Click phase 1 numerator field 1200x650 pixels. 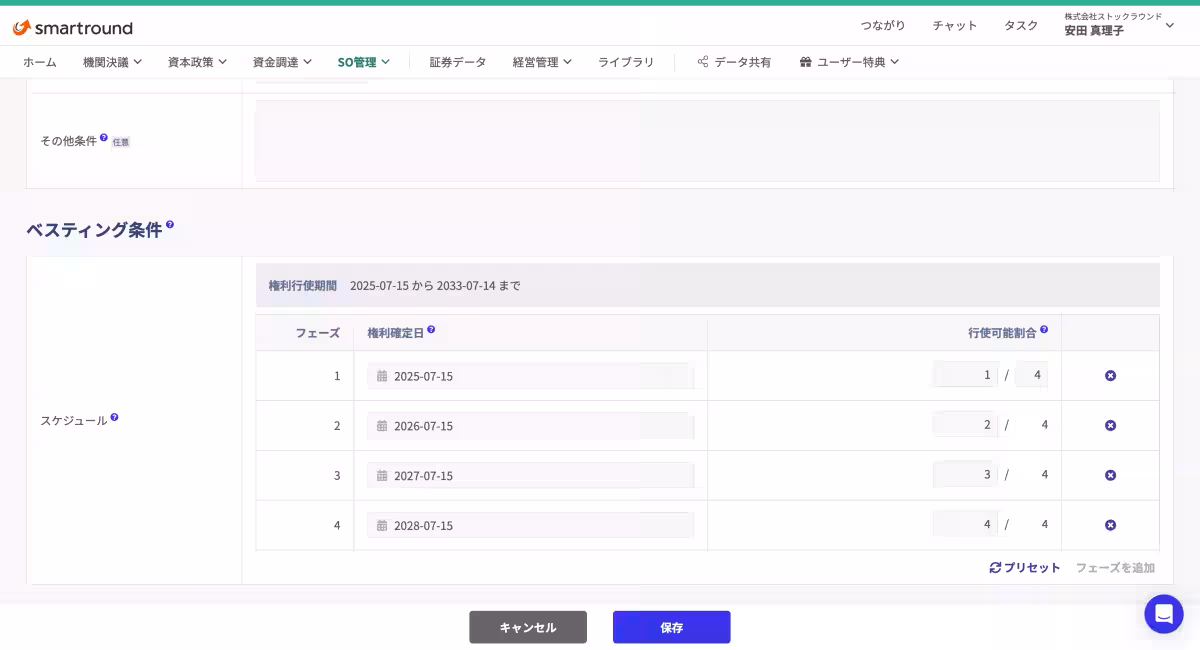point(965,374)
